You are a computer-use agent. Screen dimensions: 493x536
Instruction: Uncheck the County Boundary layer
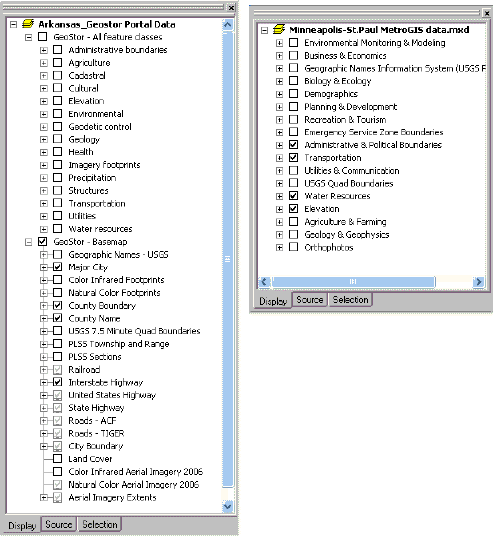coord(57,305)
